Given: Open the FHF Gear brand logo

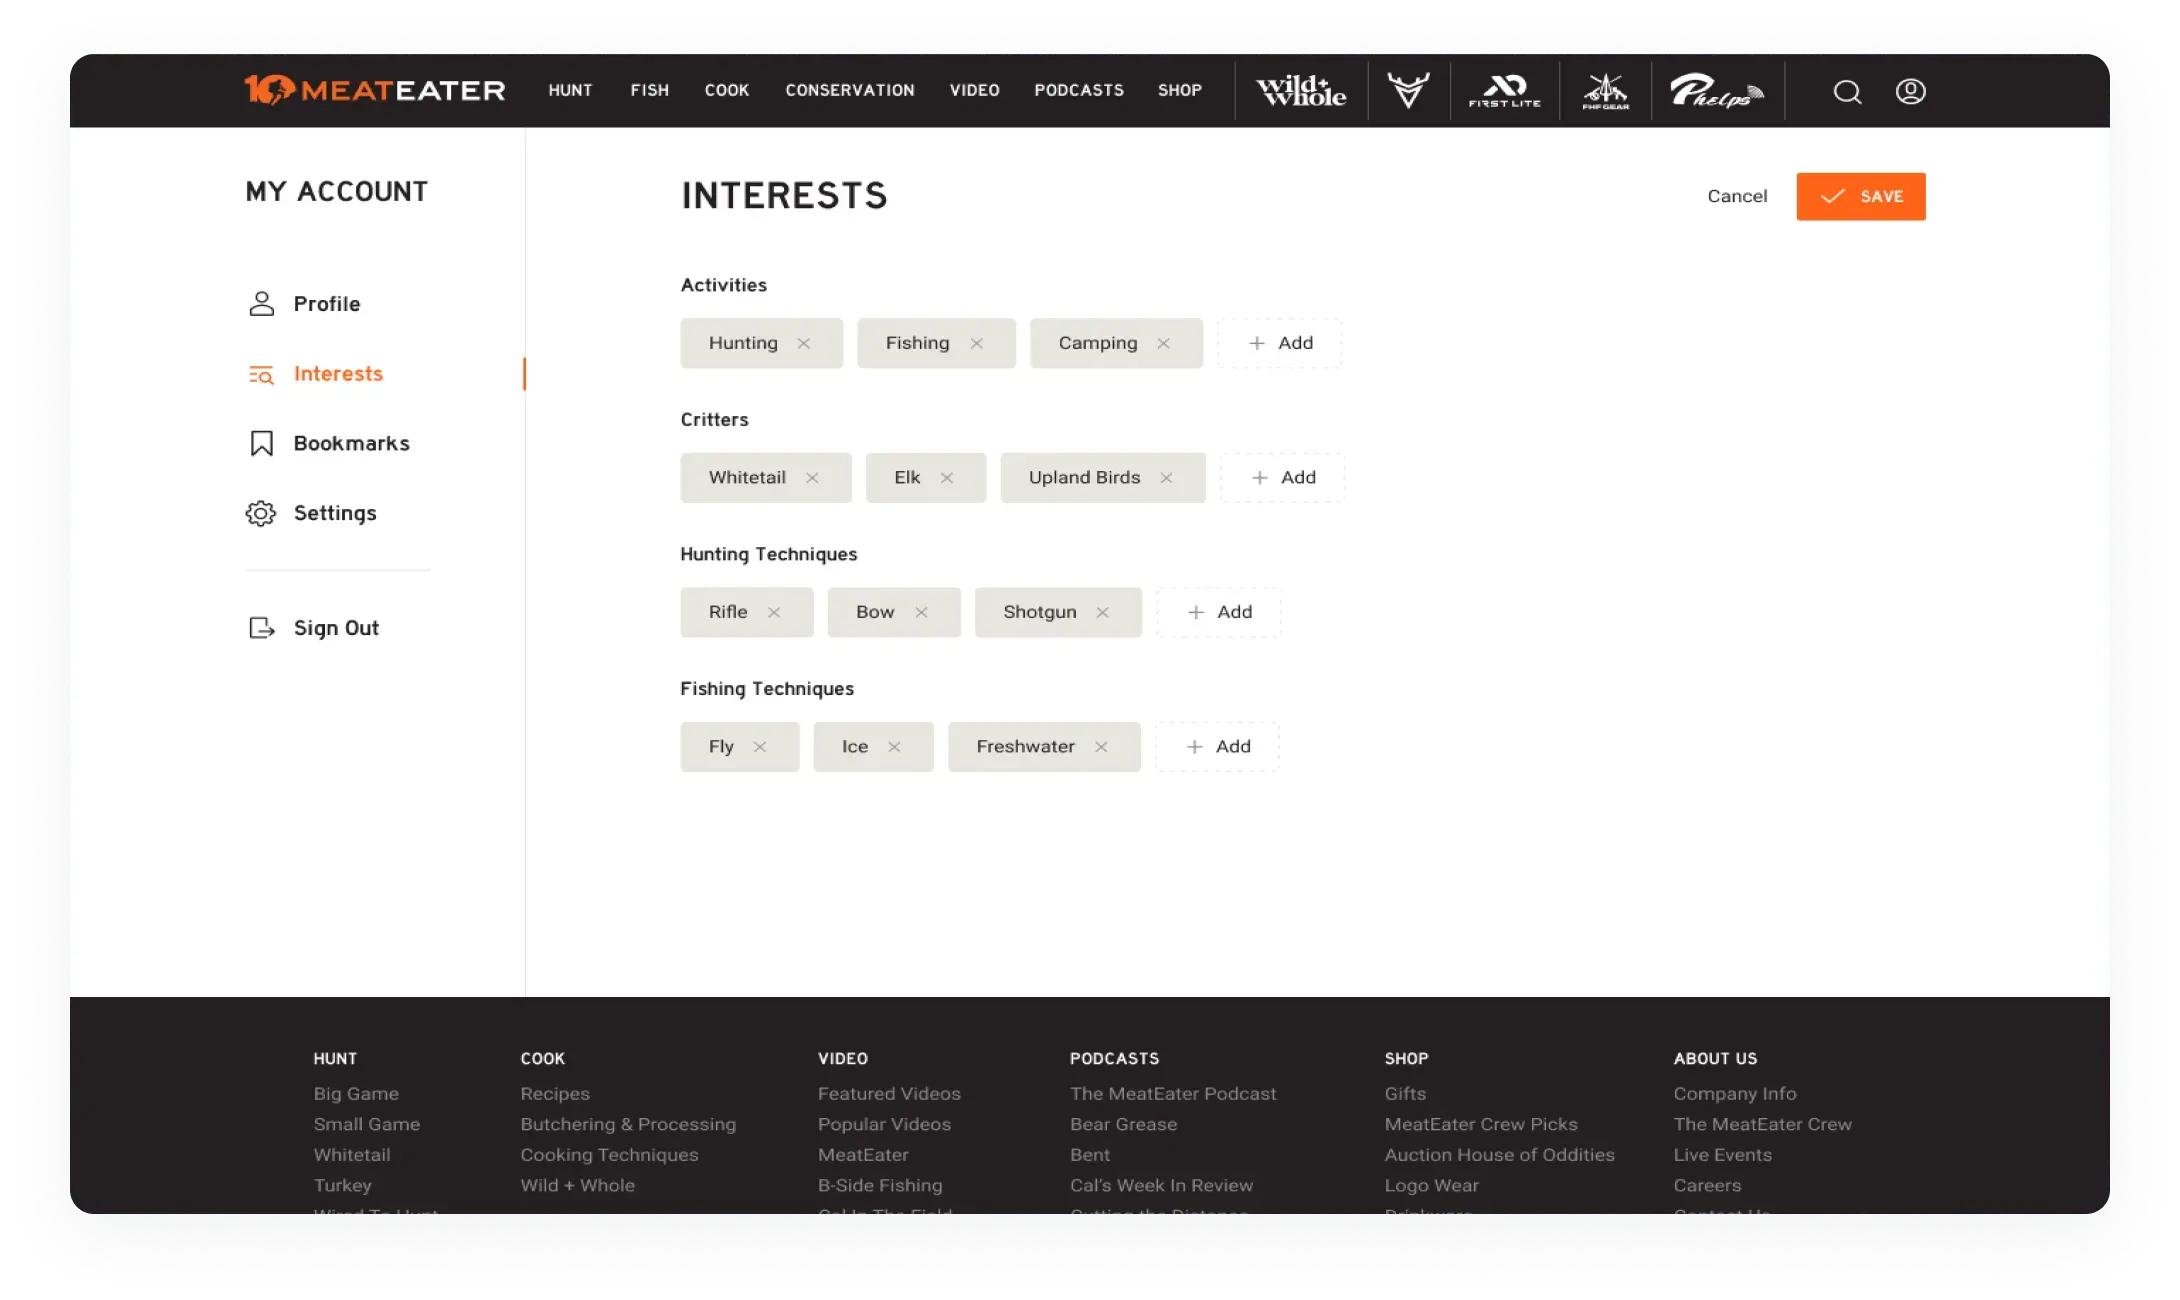Looking at the screenshot, I should pos(1605,91).
